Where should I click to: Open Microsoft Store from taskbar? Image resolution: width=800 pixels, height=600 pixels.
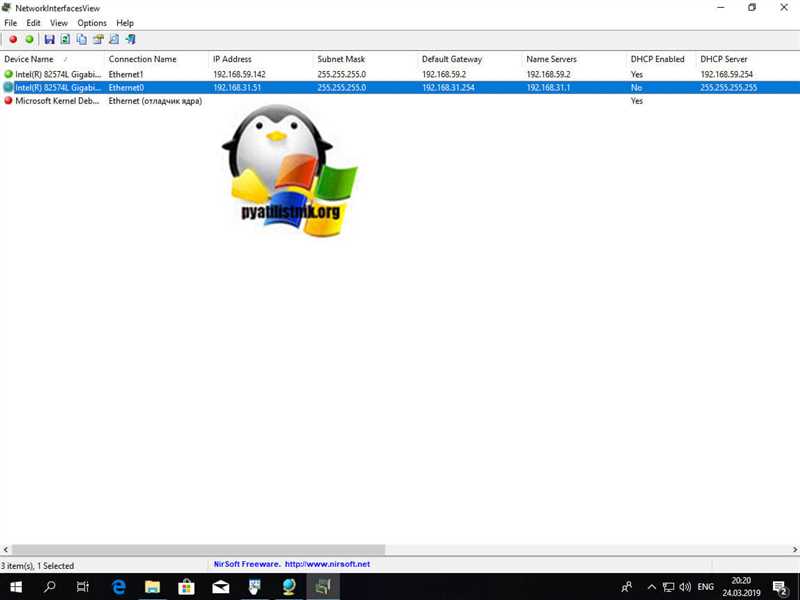186,587
